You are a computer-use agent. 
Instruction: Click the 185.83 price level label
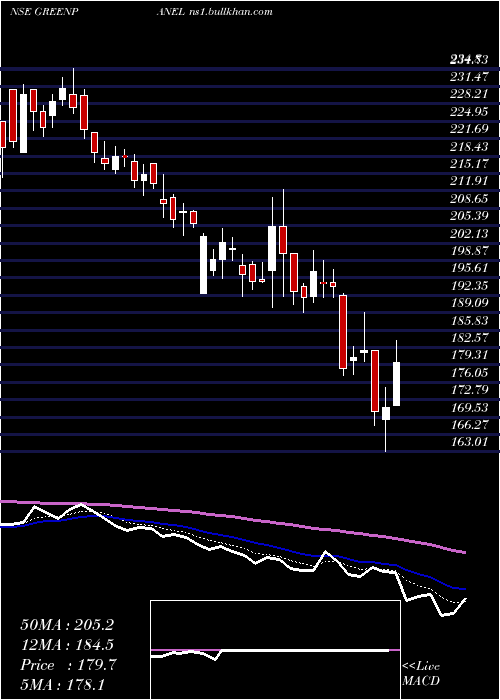tap(469, 321)
